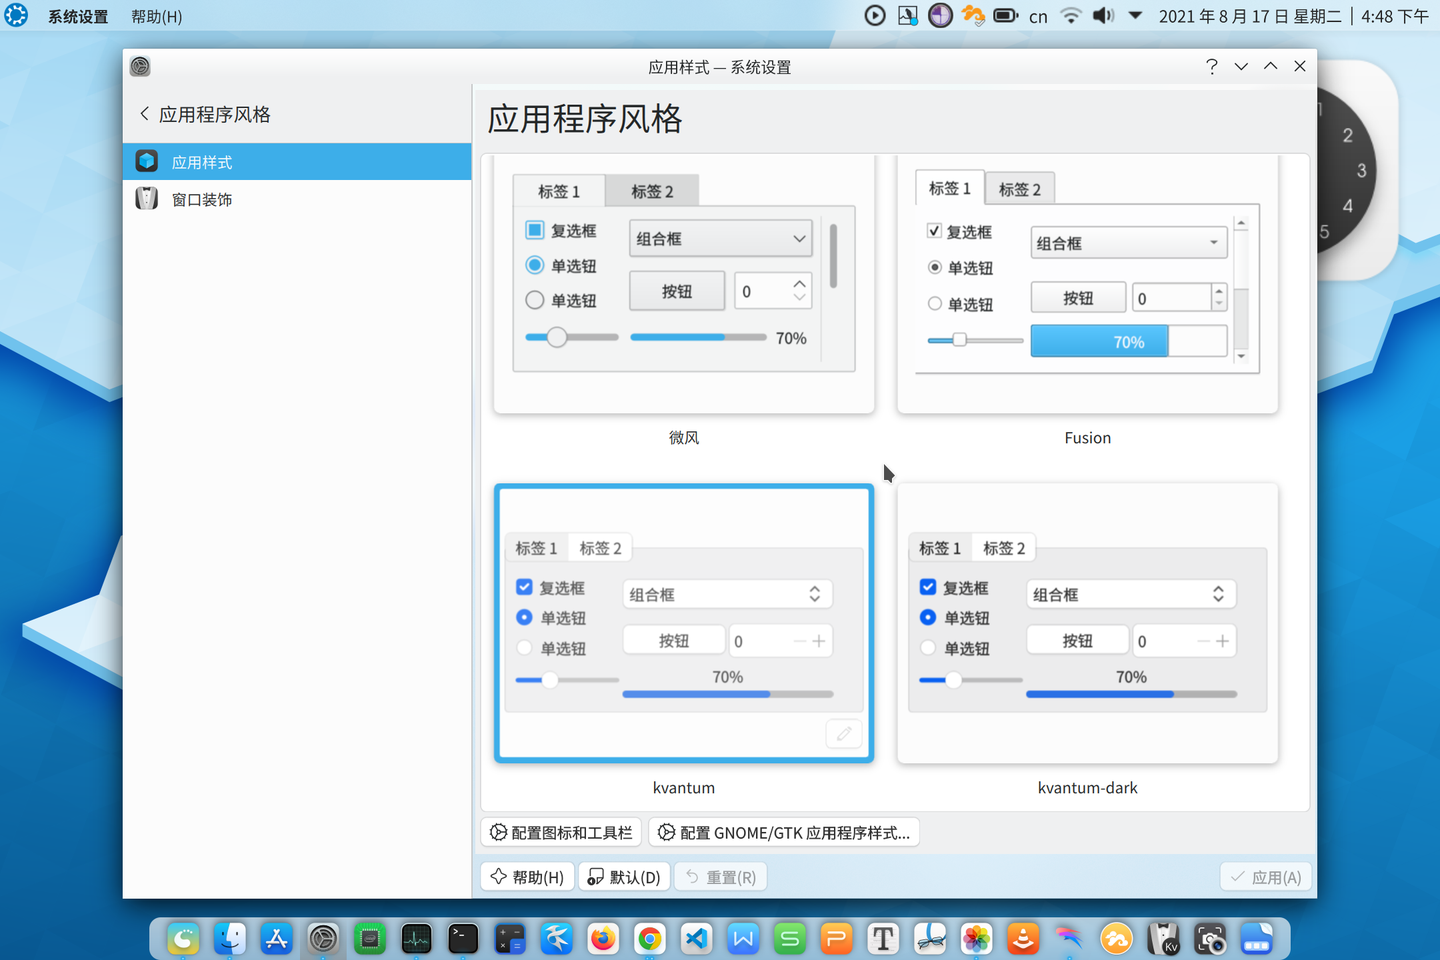Select 窗口装饰 in sidebar
Image resolution: width=1440 pixels, height=960 pixels.
[x=297, y=199]
